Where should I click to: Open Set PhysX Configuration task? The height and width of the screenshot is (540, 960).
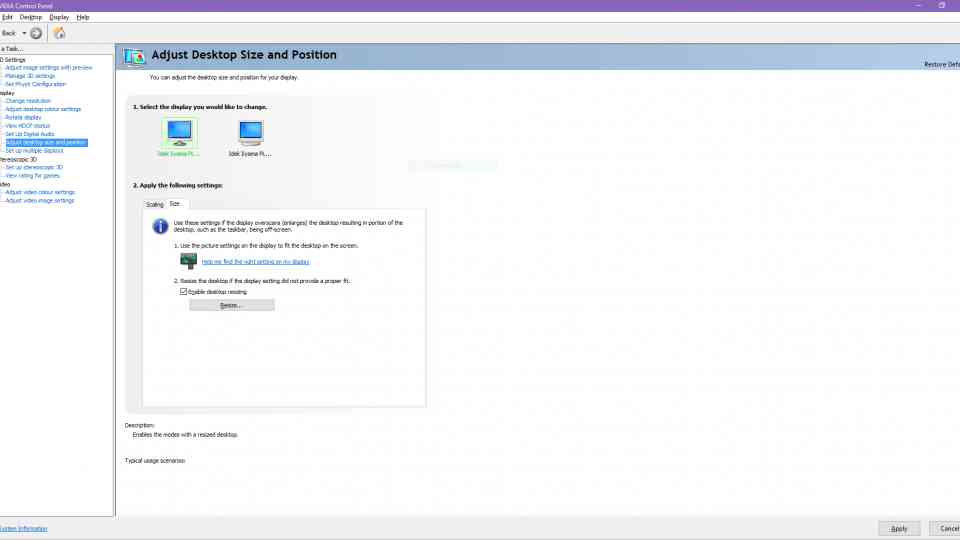click(36, 84)
